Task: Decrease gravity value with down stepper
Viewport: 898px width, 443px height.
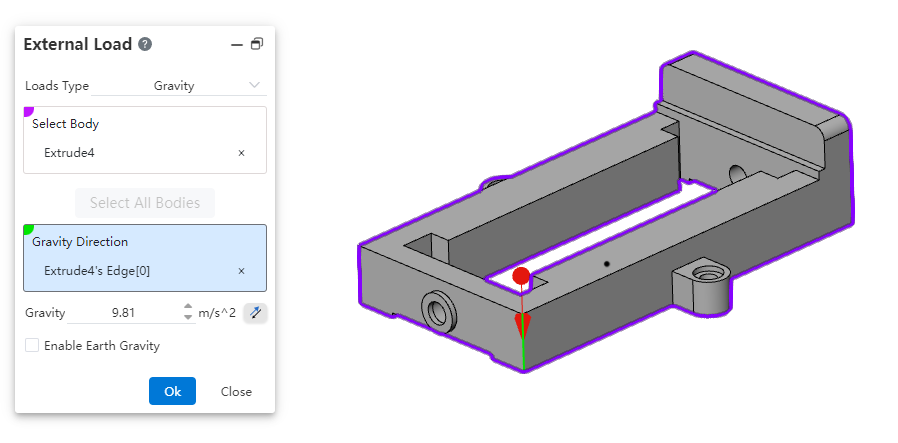Action: click(188, 318)
